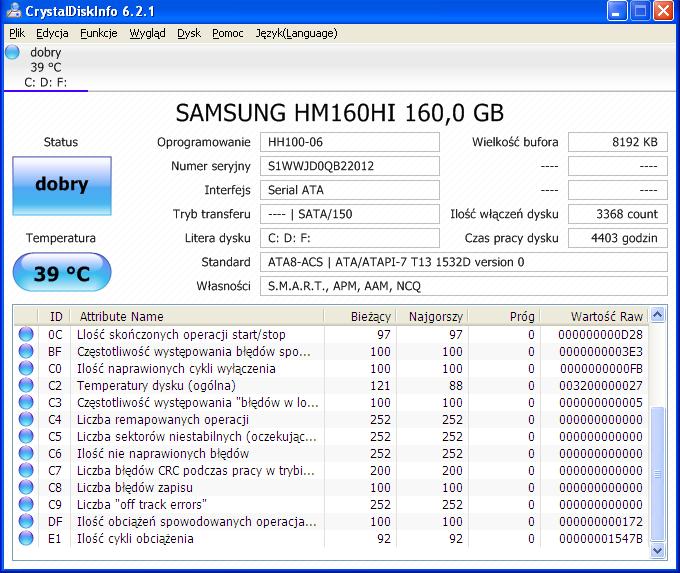Click the Bieżący column header
The width and height of the screenshot is (680, 573).
click(x=360, y=317)
